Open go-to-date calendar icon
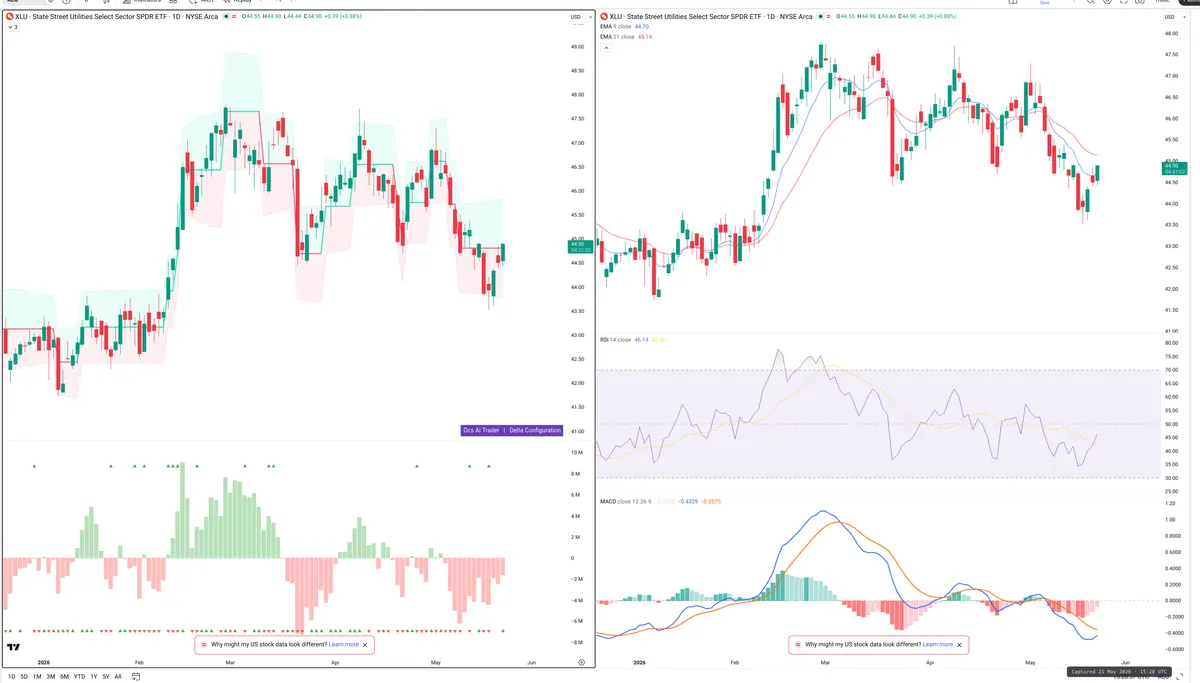Viewport: 1200px width, 683px height. point(136,676)
